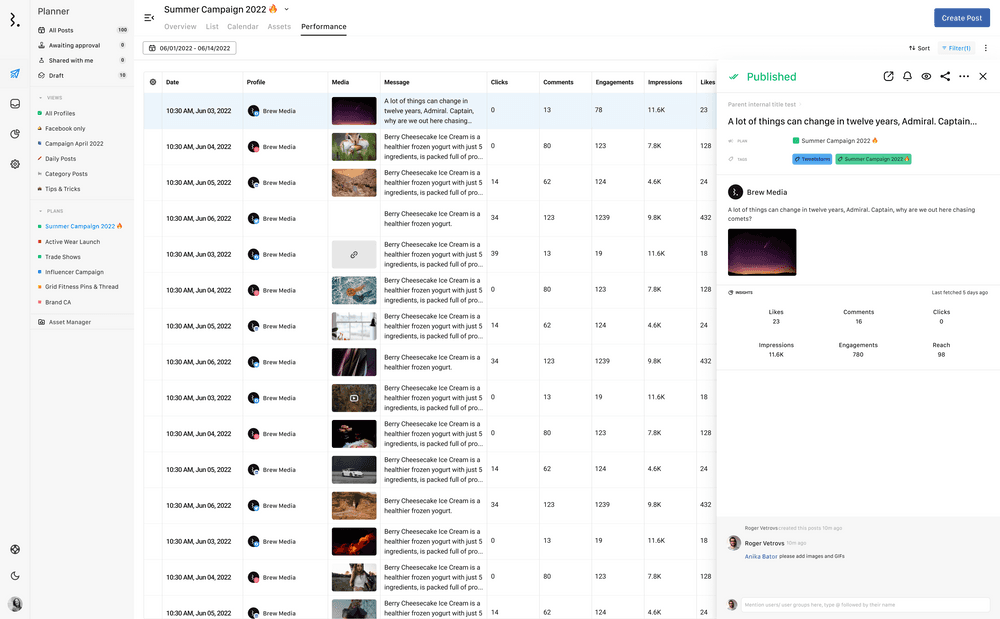Click the blue Tweetstorm tag
The width and height of the screenshot is (1000, 619).
coord(812,159)
